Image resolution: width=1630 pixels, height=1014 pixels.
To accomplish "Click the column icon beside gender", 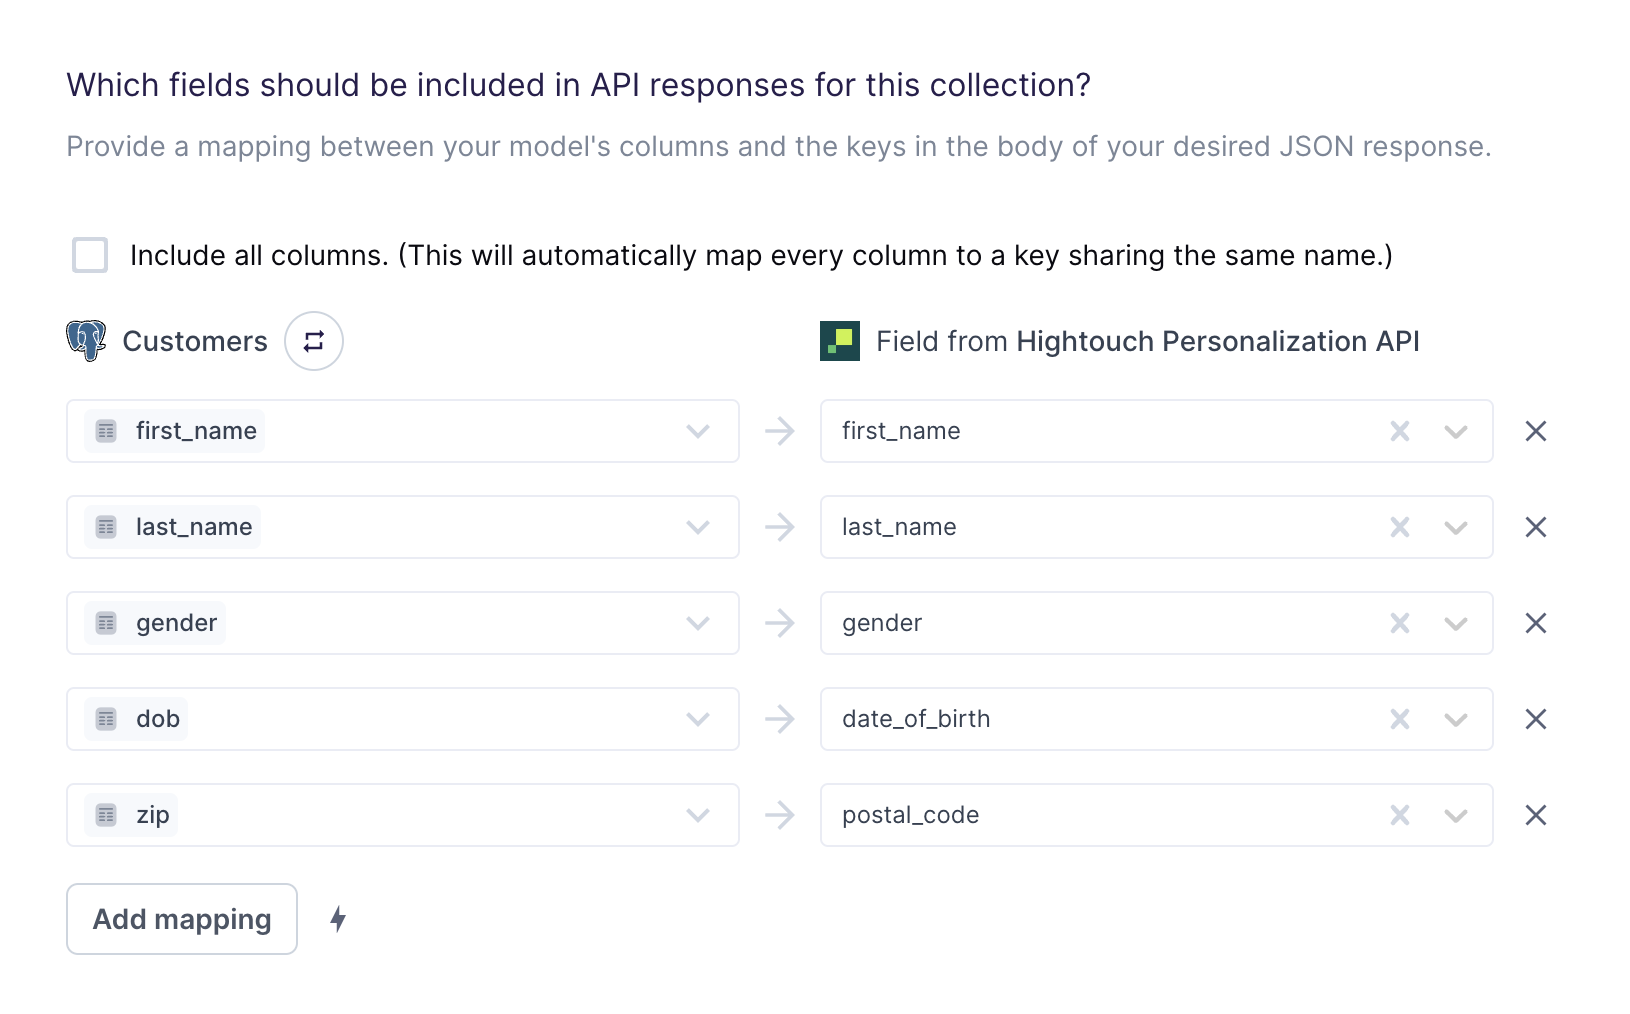I will pyautogui.click(x=106, y=622).
